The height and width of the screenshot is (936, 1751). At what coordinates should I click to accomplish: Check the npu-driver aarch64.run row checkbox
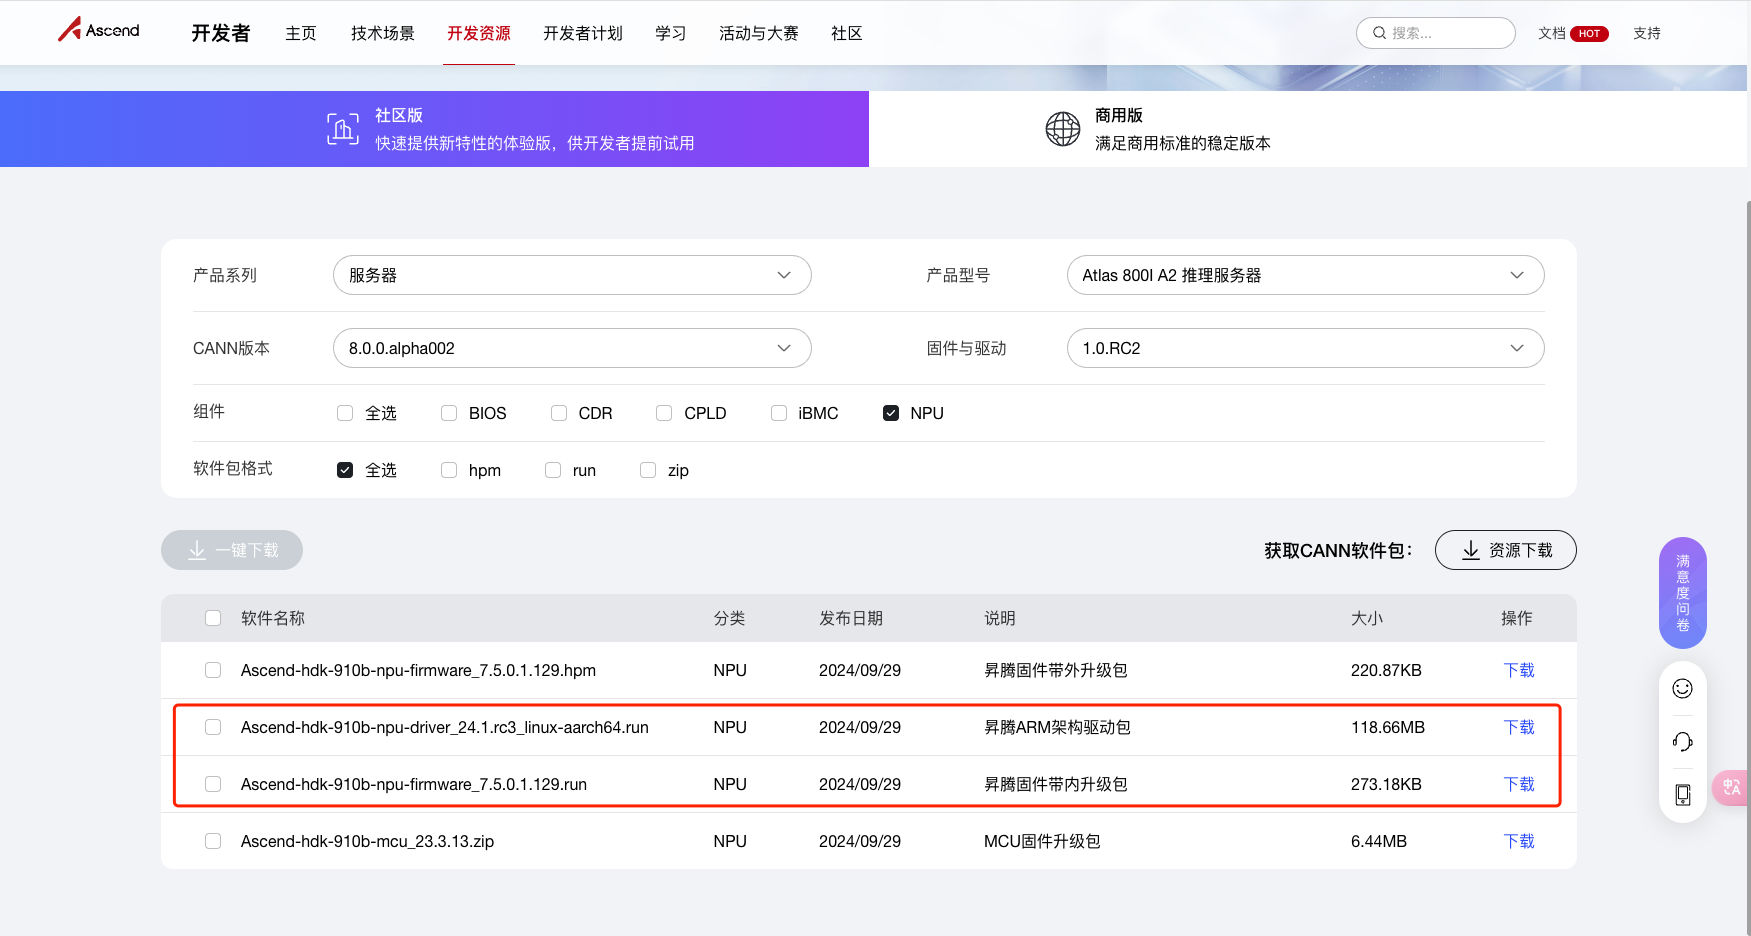pos(213,727)
